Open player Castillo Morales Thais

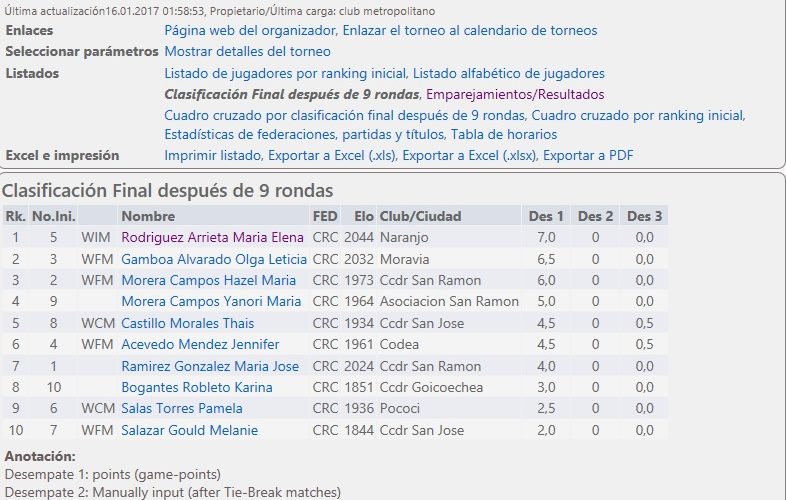pyautogui.click(x=187, y=324)
